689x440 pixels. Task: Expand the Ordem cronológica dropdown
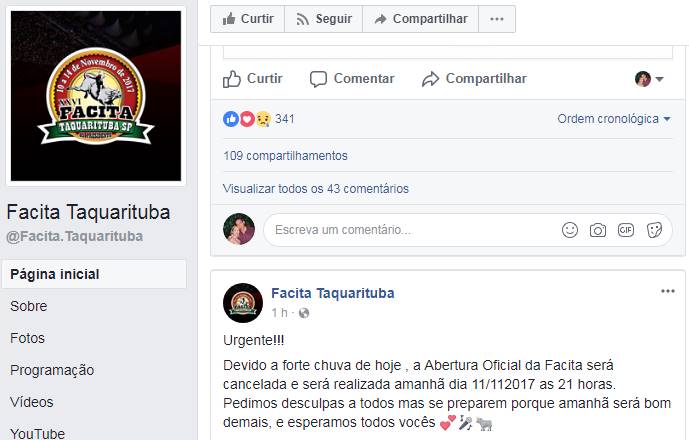tap(614, 119)
